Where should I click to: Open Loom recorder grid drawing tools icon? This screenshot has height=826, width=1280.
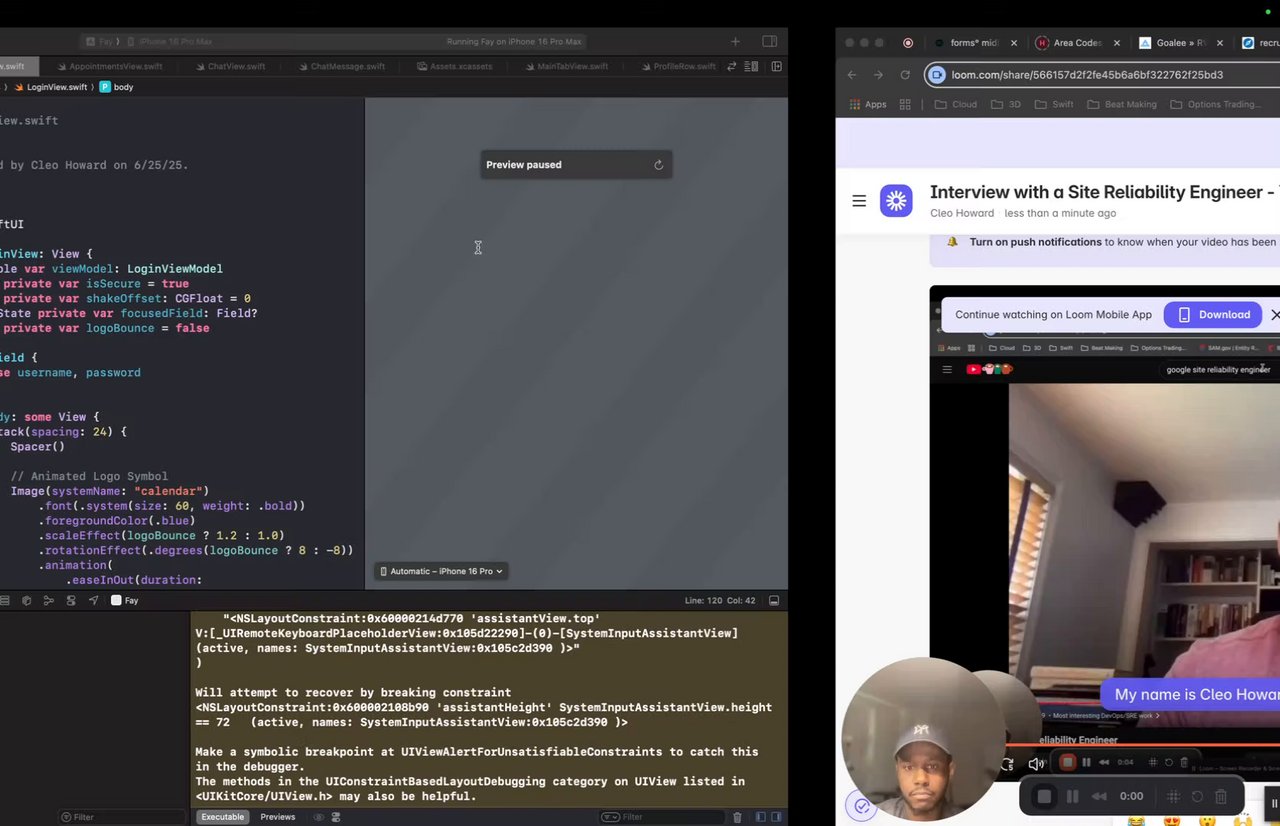tap(1174, 796)
